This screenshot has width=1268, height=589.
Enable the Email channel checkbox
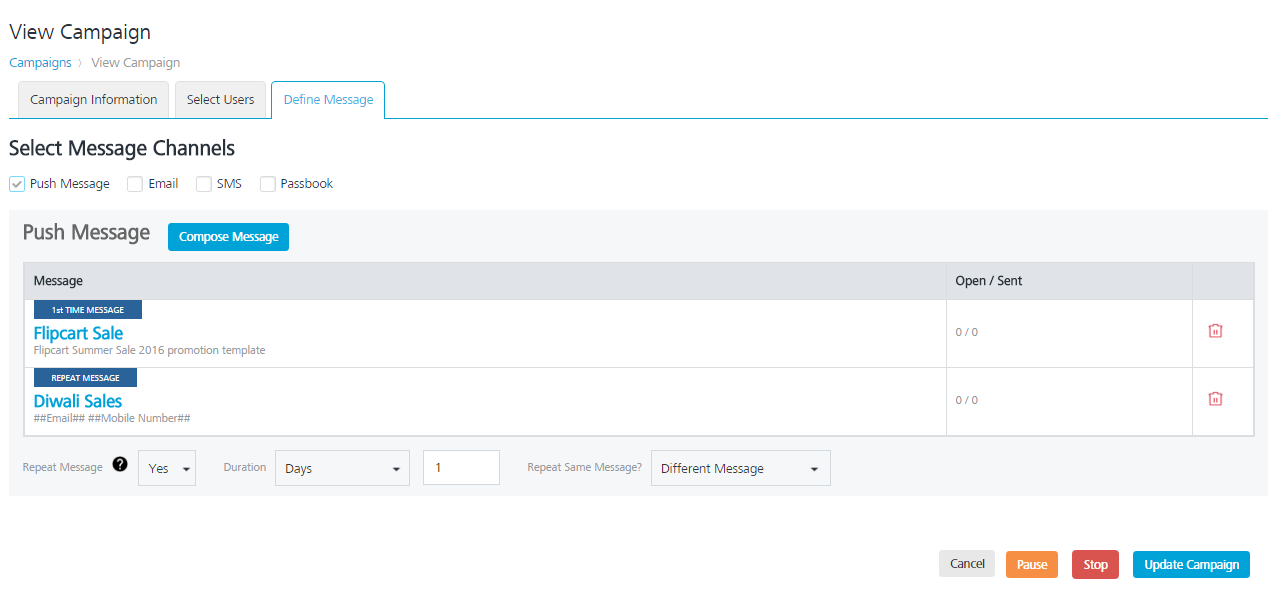point(135,184)
